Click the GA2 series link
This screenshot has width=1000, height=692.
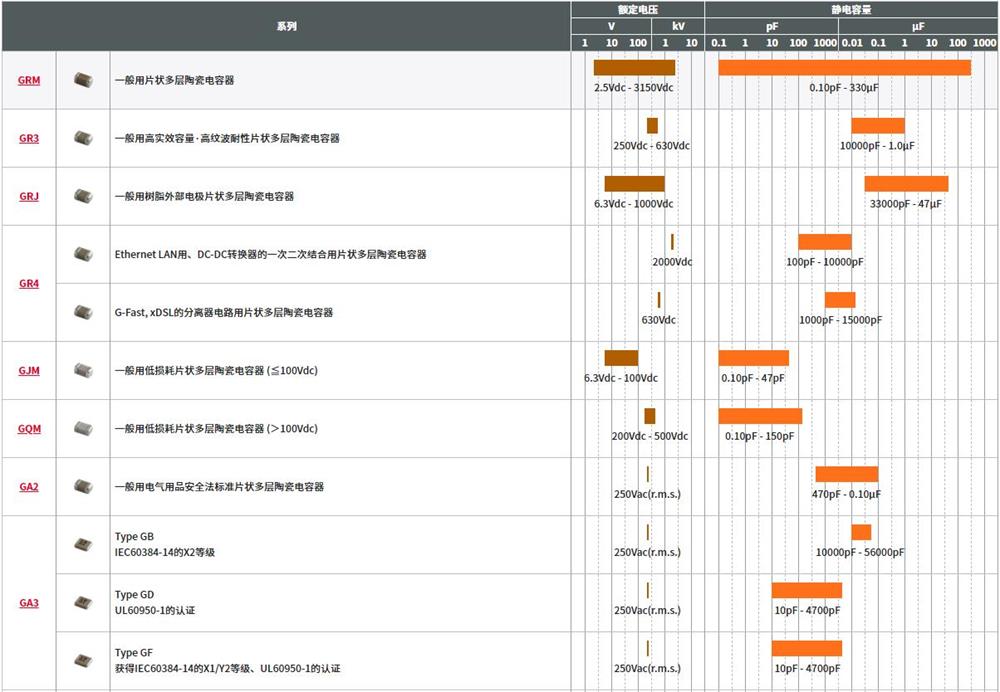point(29,487)
